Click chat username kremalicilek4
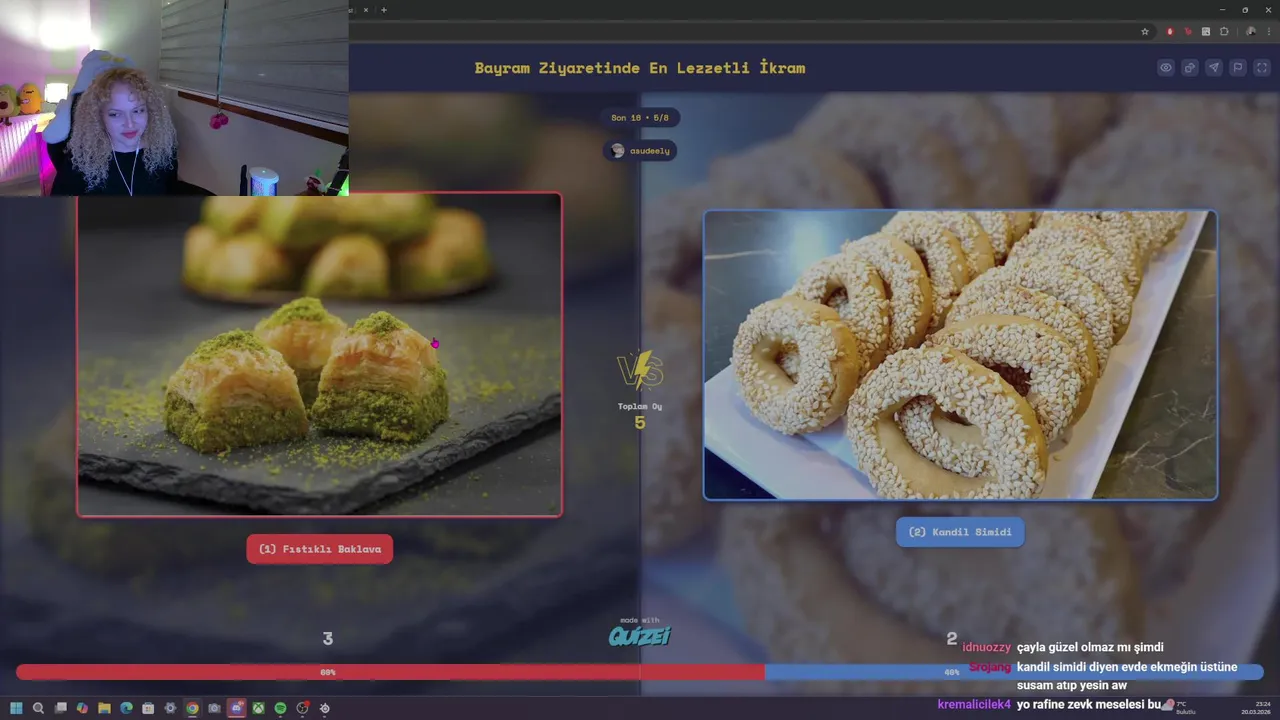Screen dimensions: 1280x720 point(974,704)
